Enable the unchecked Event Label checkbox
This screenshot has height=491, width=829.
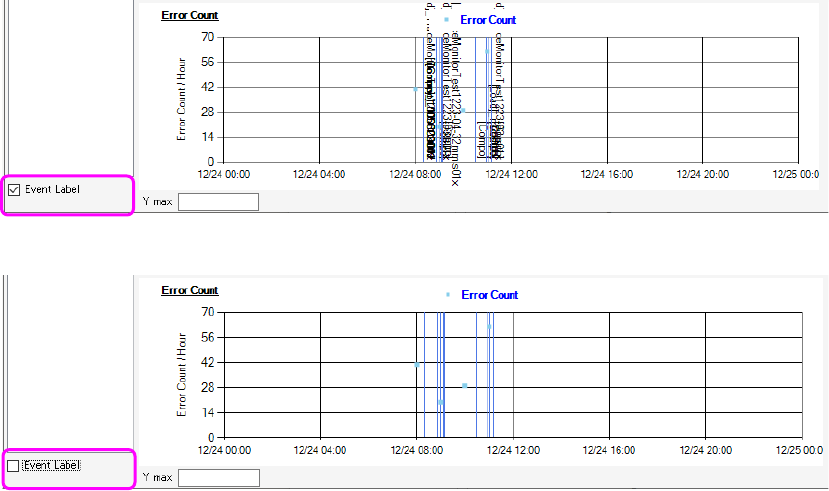pyautogui.click(x=13, y=465)
